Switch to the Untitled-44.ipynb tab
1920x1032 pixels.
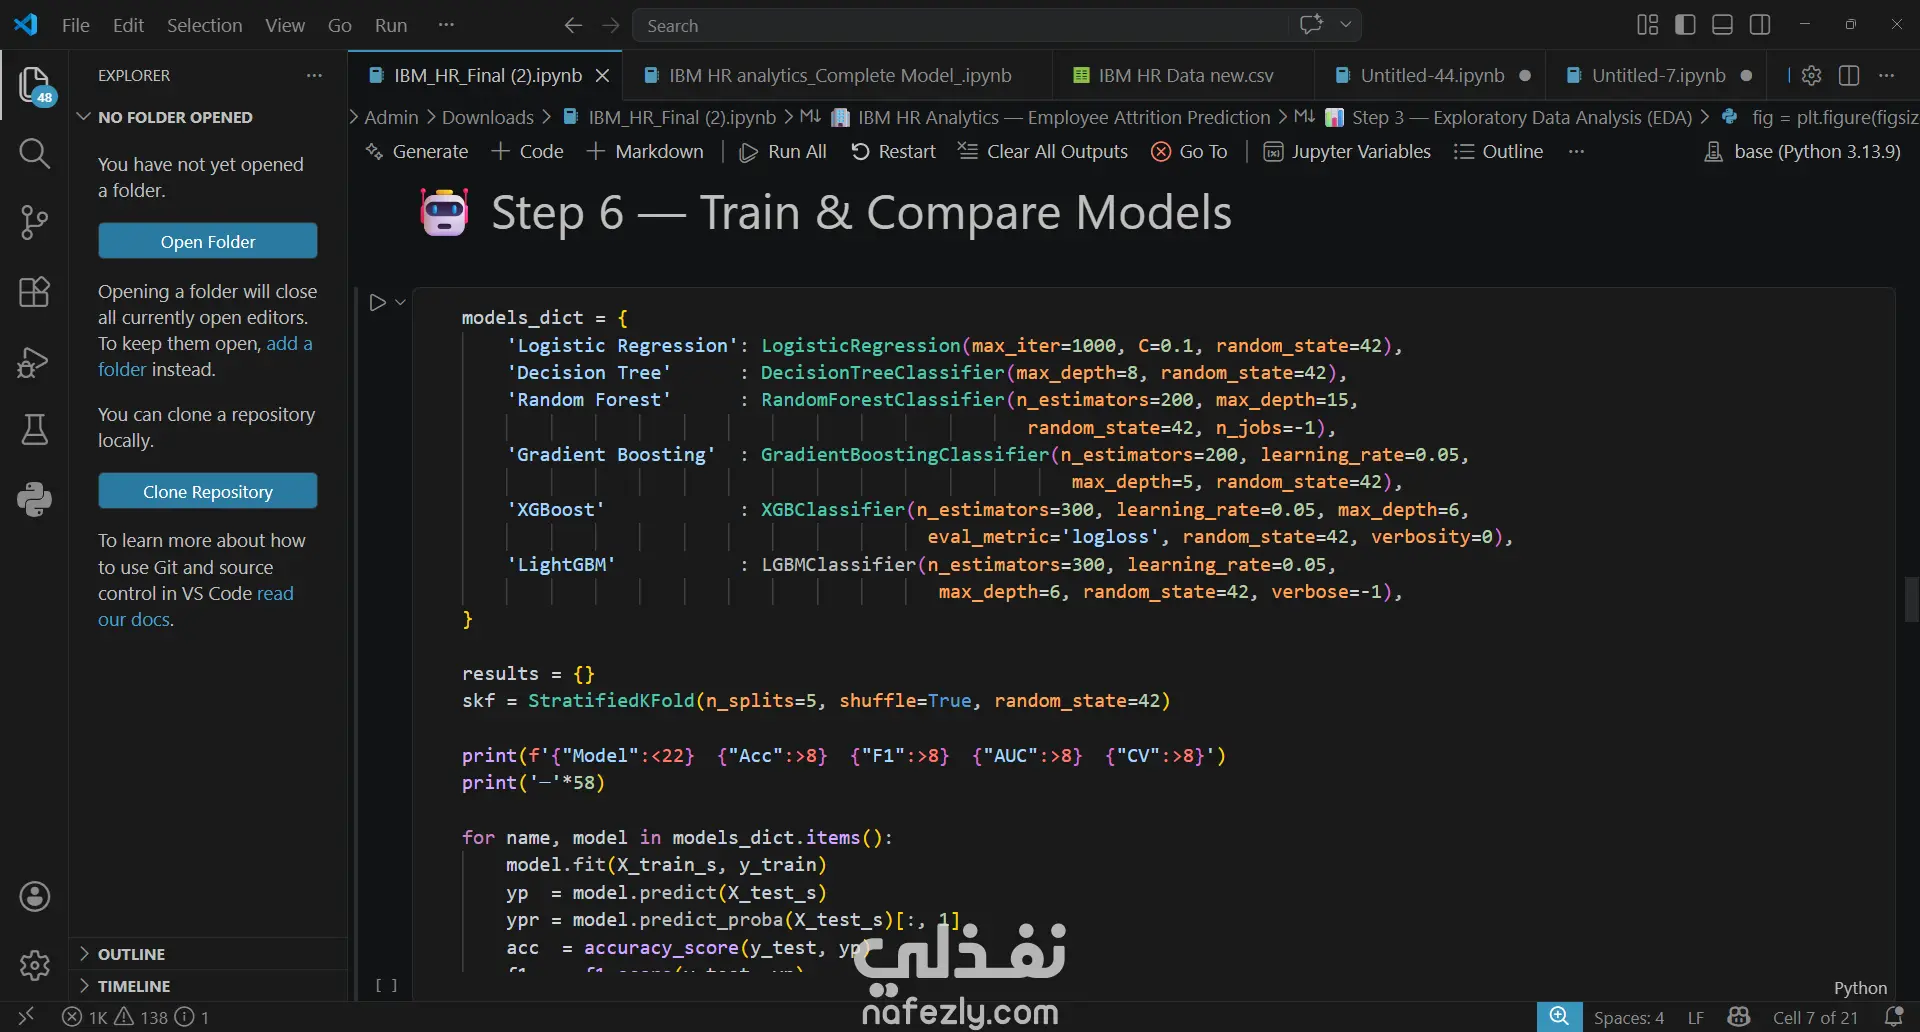click(1431, 75)
